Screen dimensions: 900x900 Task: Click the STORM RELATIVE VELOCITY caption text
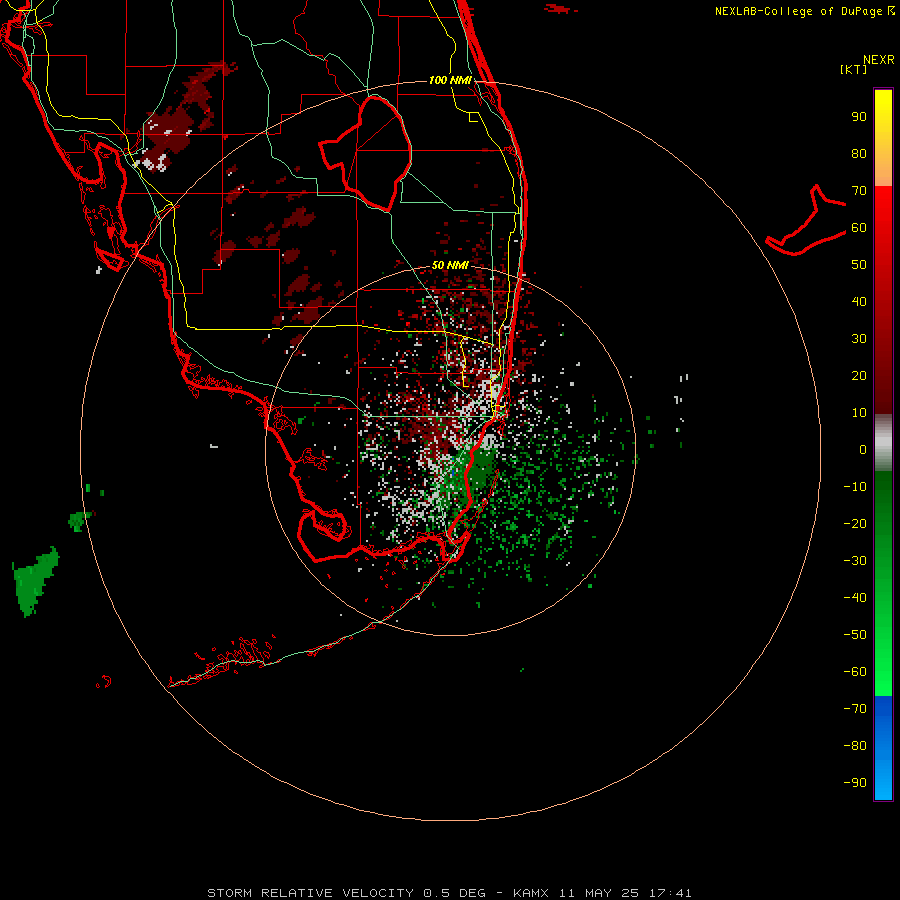[310, 893]
